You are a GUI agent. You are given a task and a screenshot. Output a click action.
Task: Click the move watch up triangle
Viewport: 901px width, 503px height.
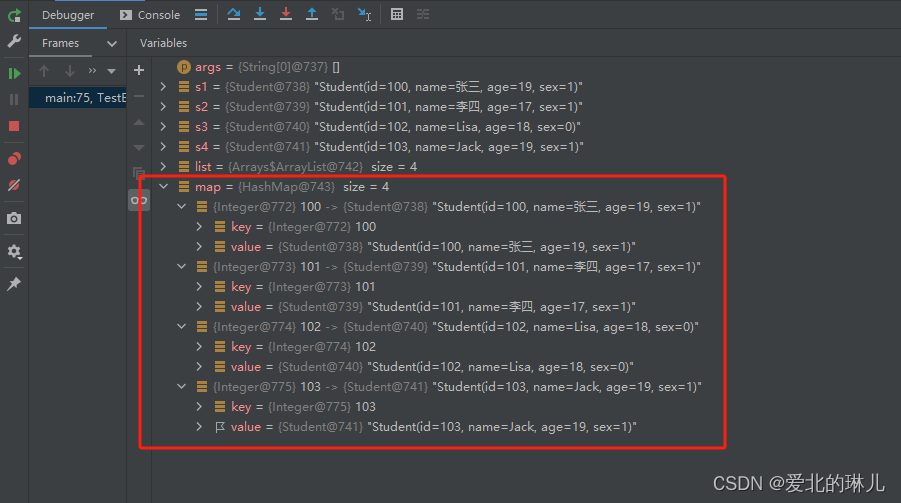138,122
